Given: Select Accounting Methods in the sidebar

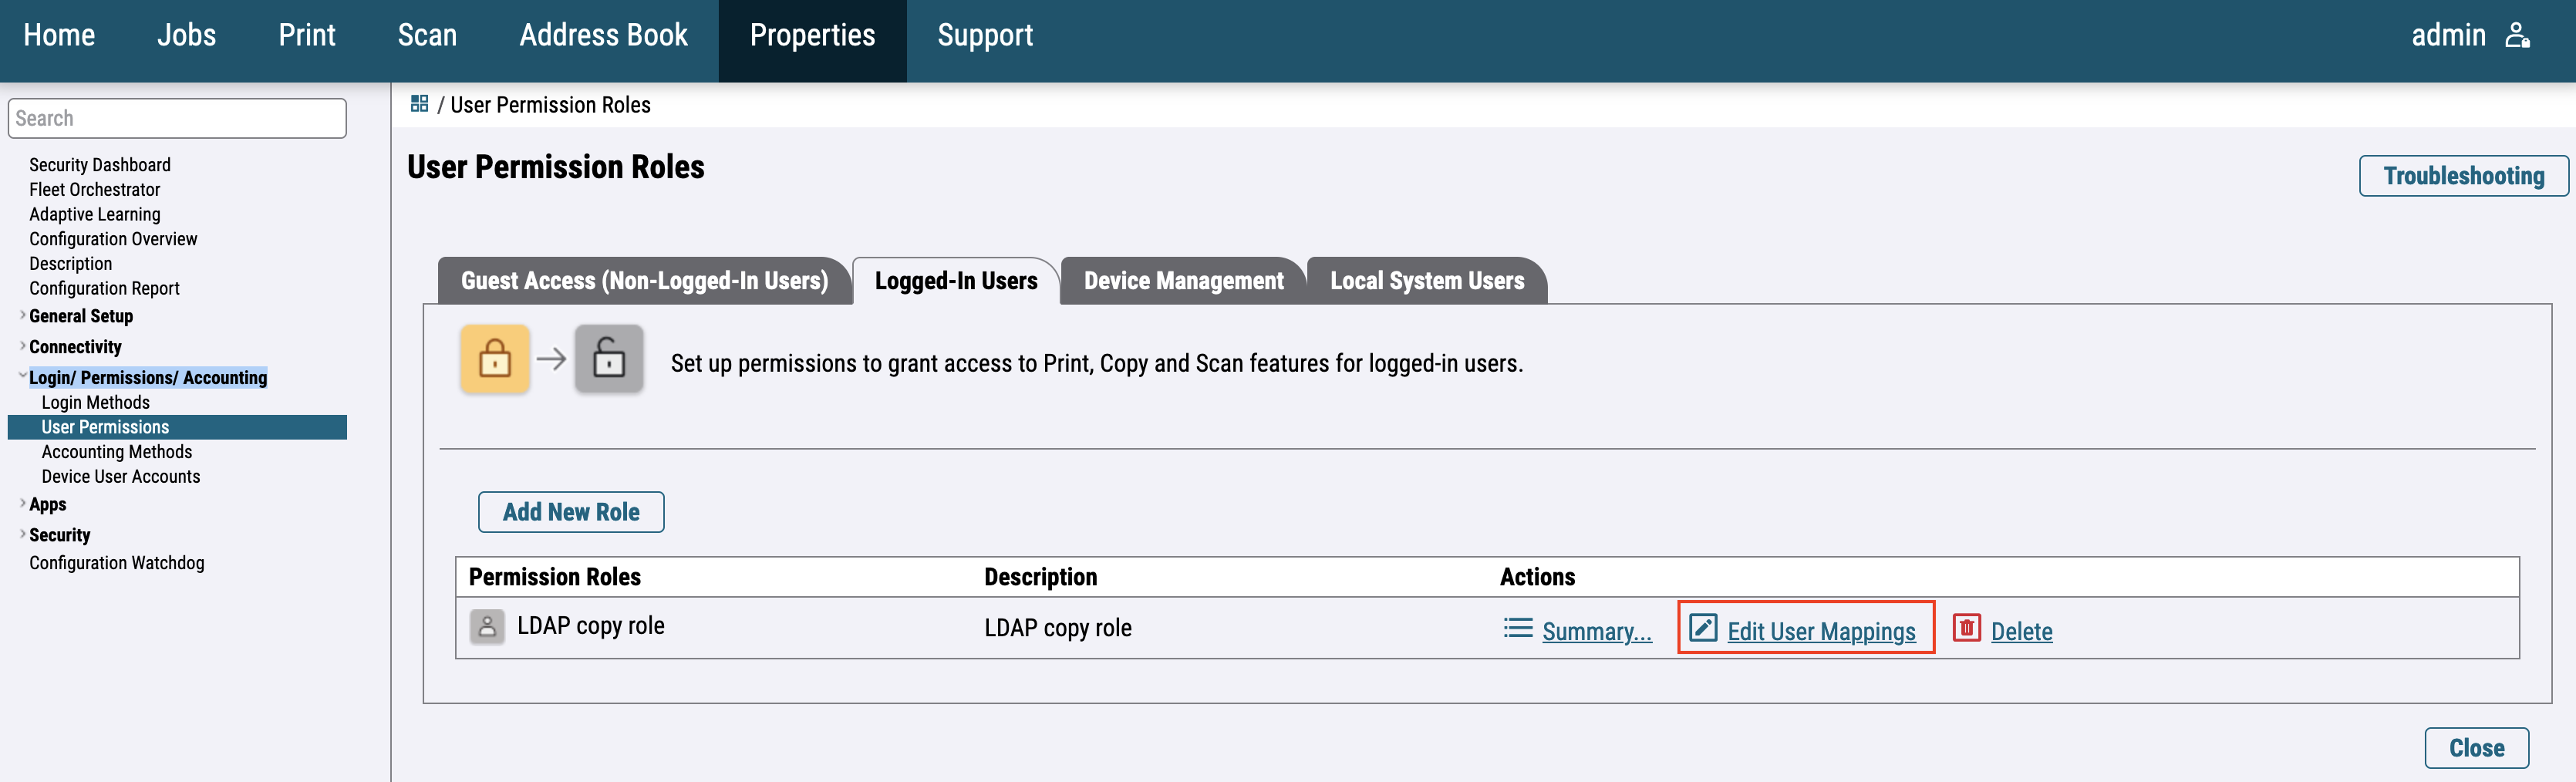Looking at the screenshot, I should 117,452.
